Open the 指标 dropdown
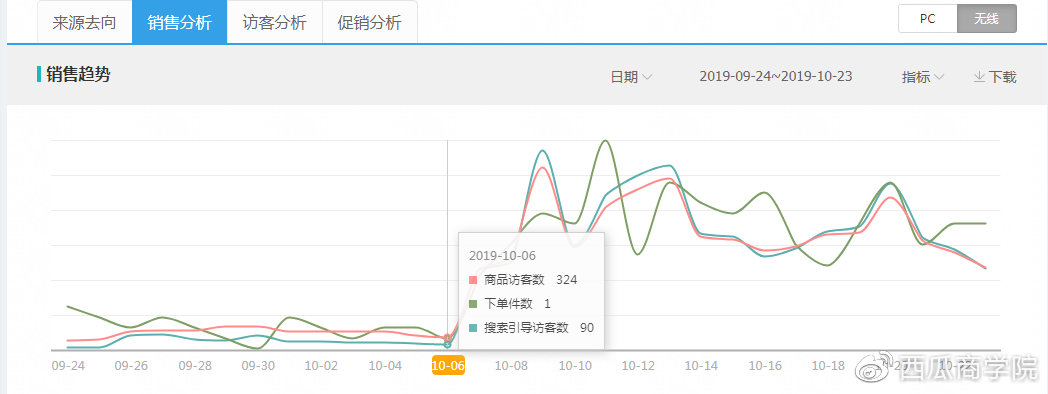This screenshot has width=1048, height=394. click(x=922, y=77)
